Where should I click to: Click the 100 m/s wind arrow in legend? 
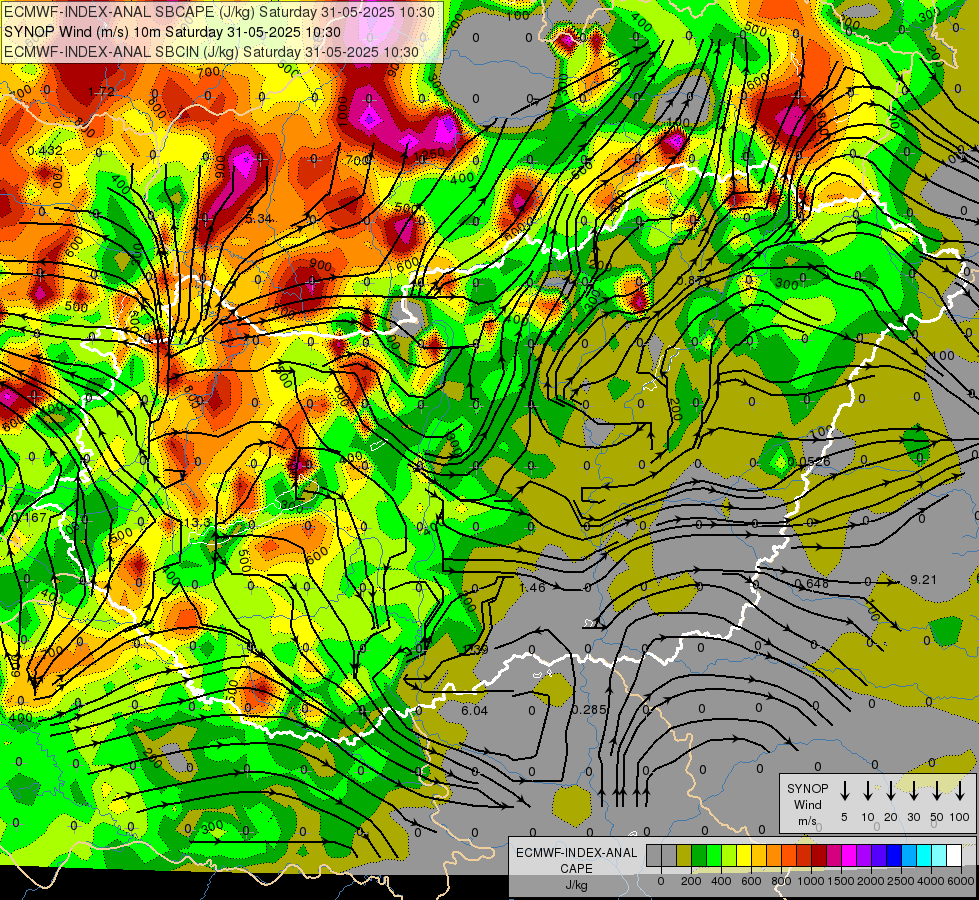click(960, 790)
